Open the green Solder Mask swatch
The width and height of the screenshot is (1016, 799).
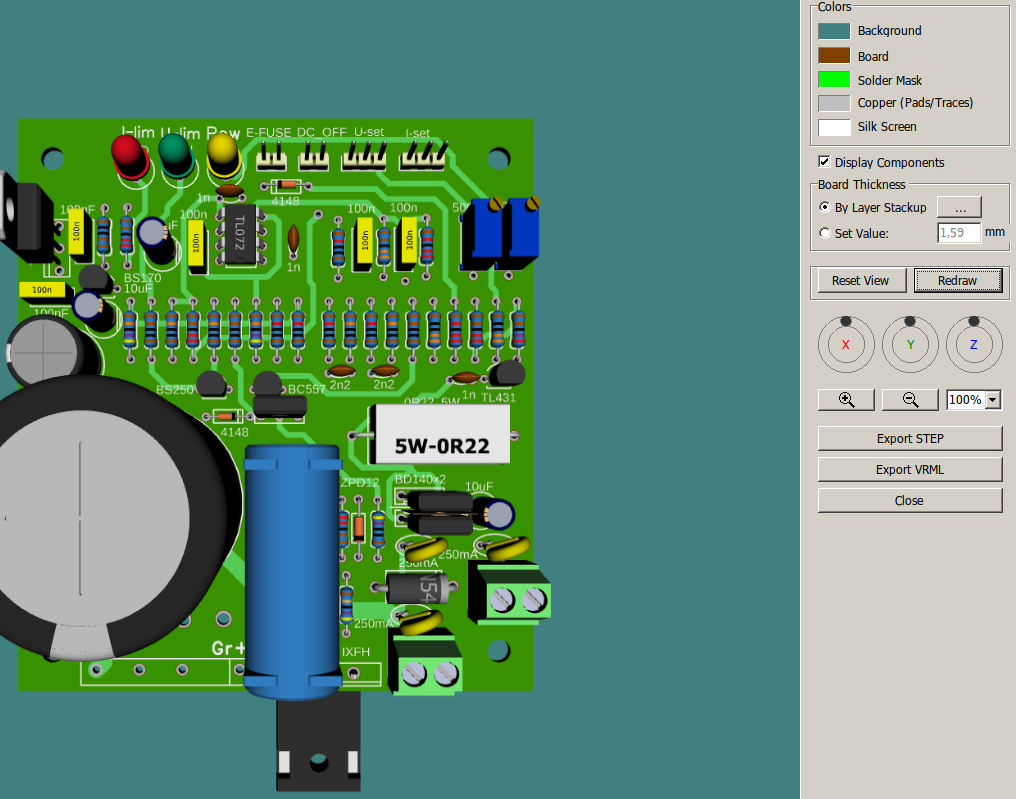pos(834,80)
